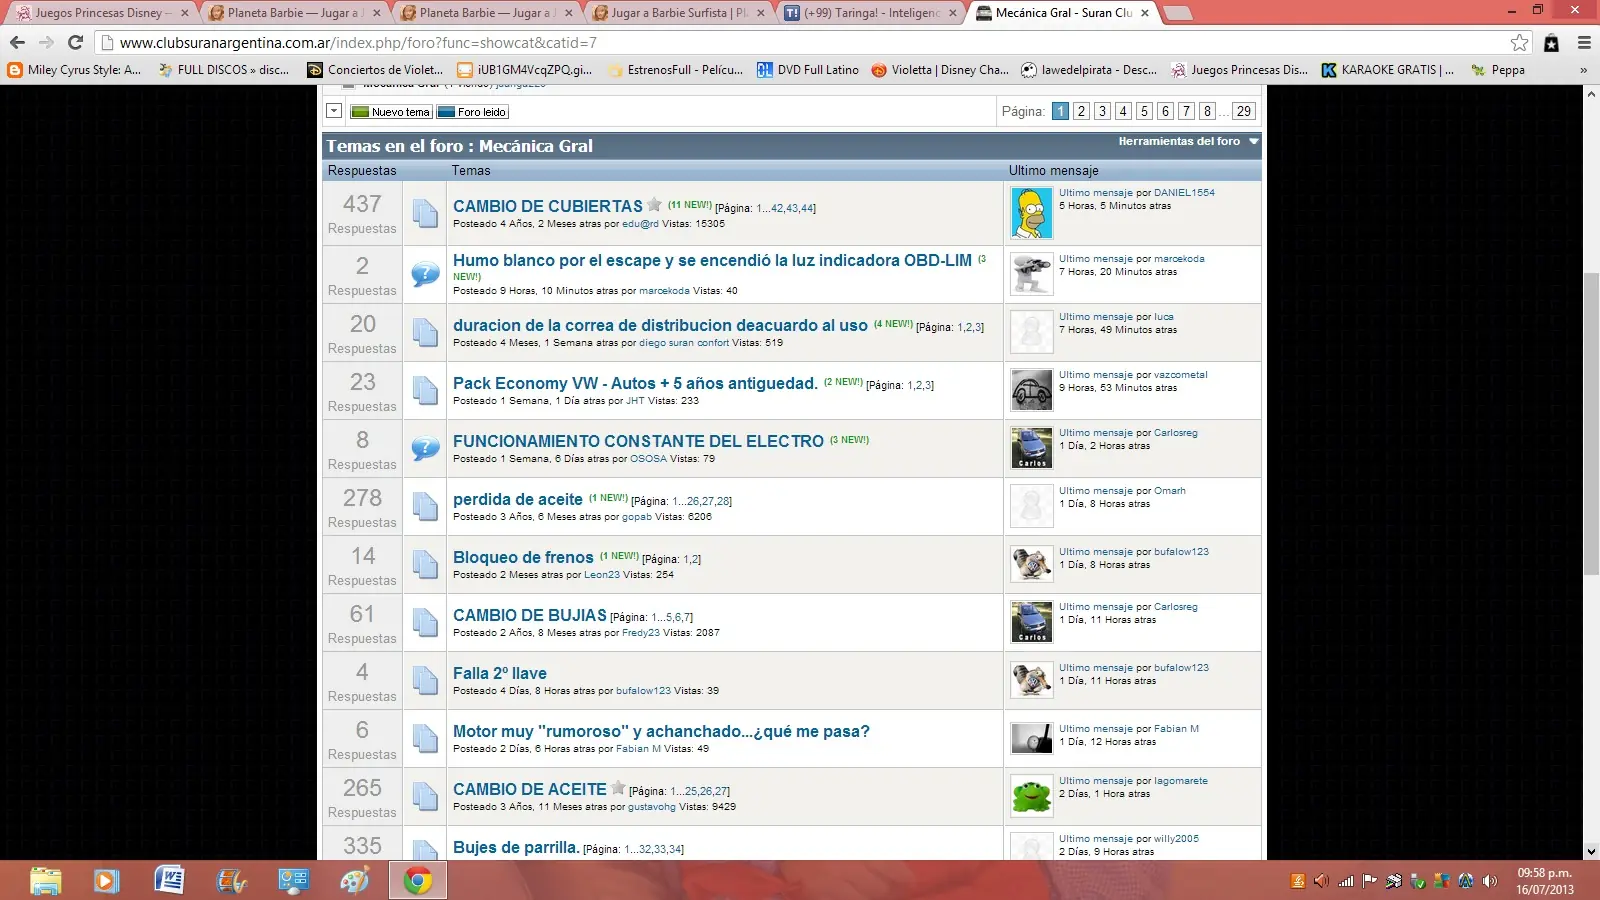Open the Humo blanco por el escape topic
This screenshot has width=1600, height=900.
click(x=712, y=260)
